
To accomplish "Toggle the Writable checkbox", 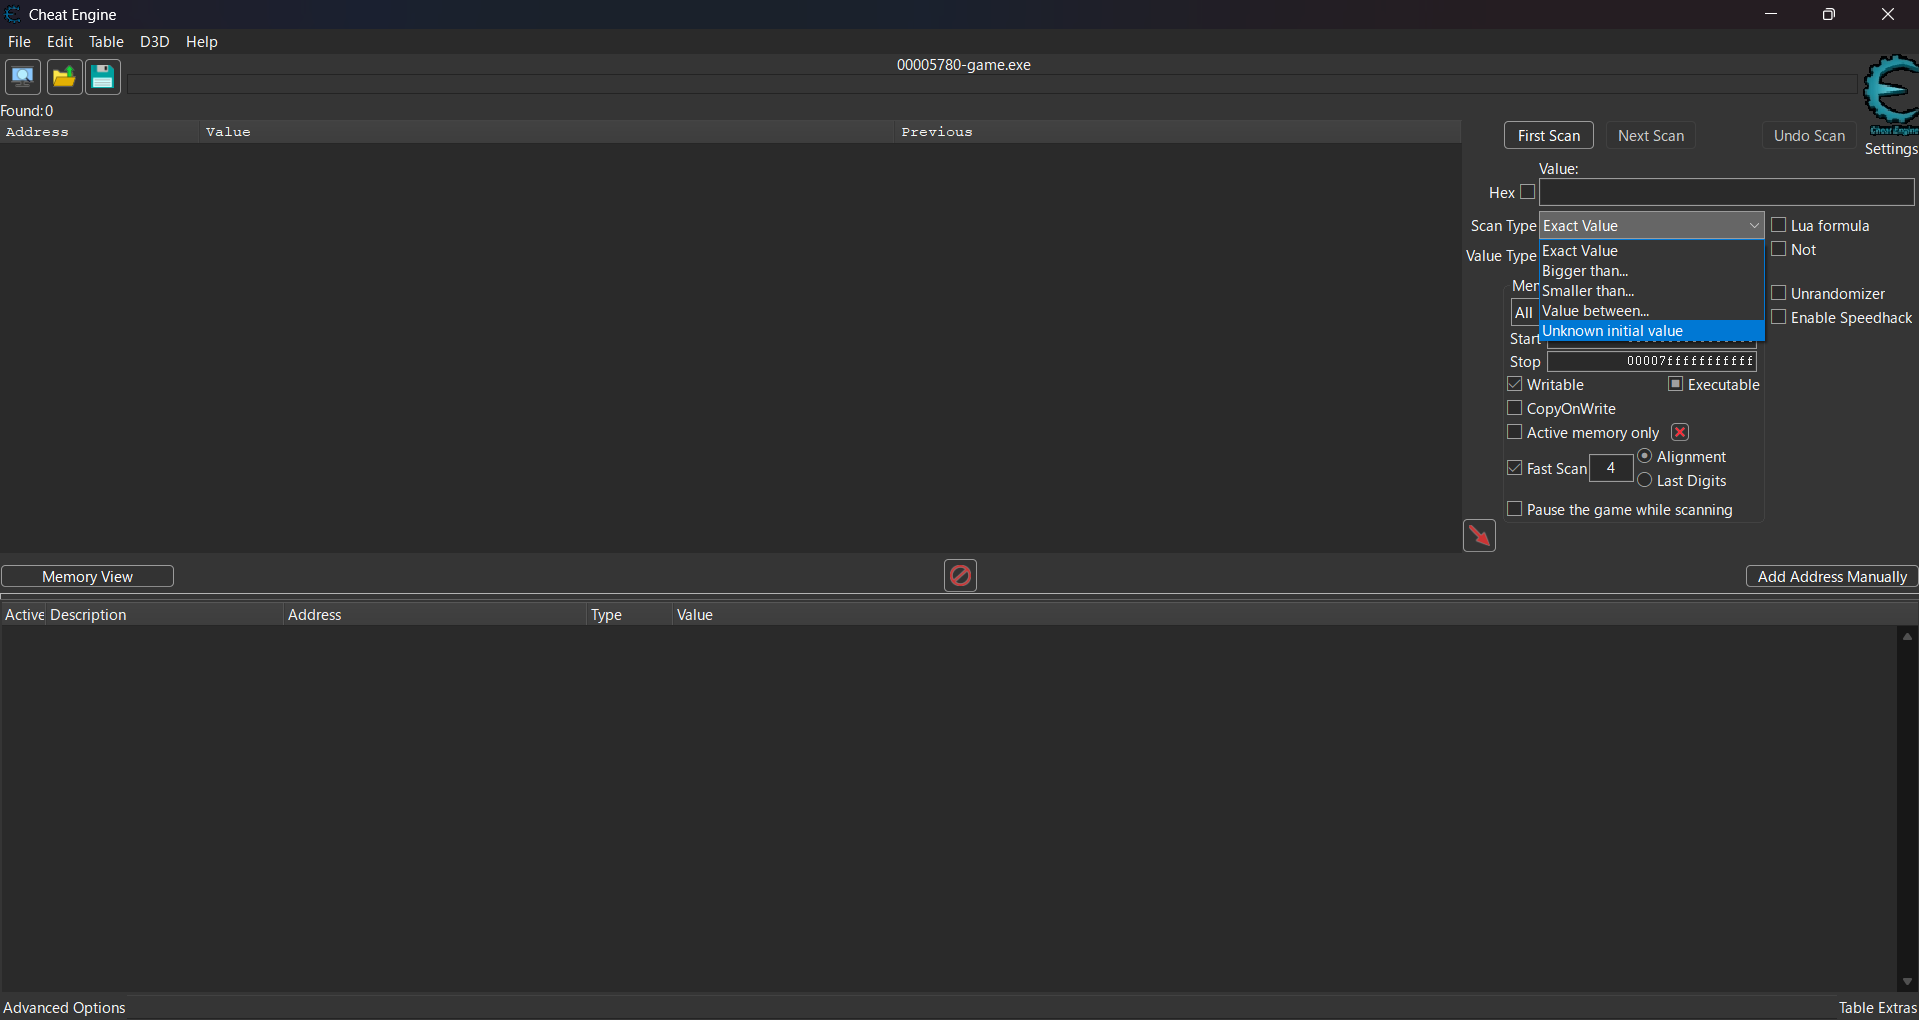I will (x=1515, y=385).
